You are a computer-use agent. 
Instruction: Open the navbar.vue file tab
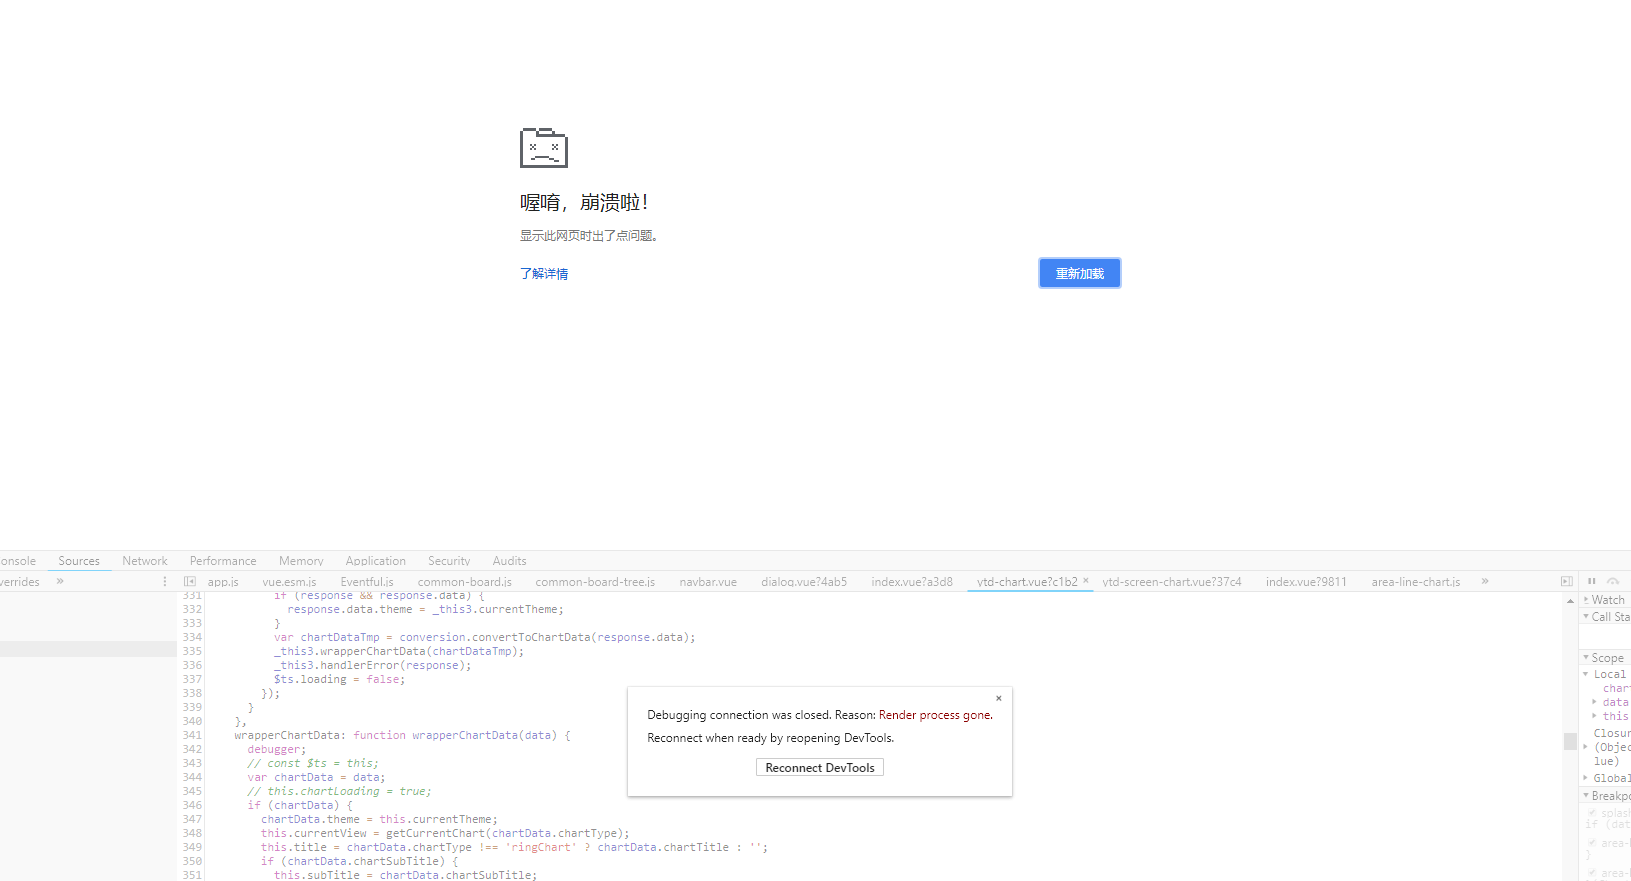tap(708, 582)
